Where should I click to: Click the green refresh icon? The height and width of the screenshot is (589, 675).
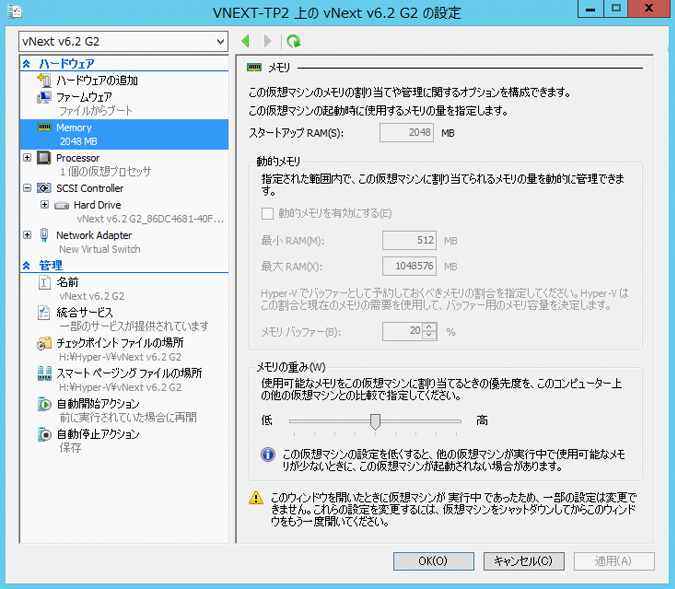(x=294, y=41)
